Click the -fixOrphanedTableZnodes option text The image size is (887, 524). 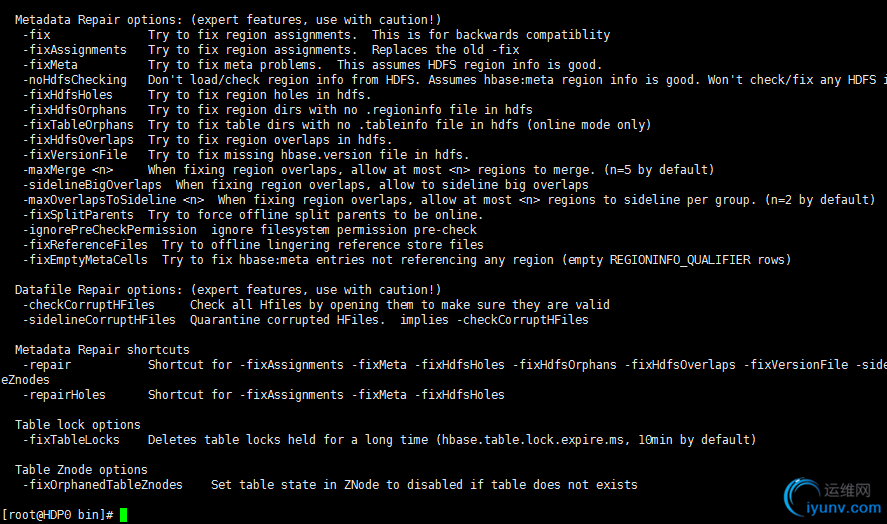click(x=102, y=485)
